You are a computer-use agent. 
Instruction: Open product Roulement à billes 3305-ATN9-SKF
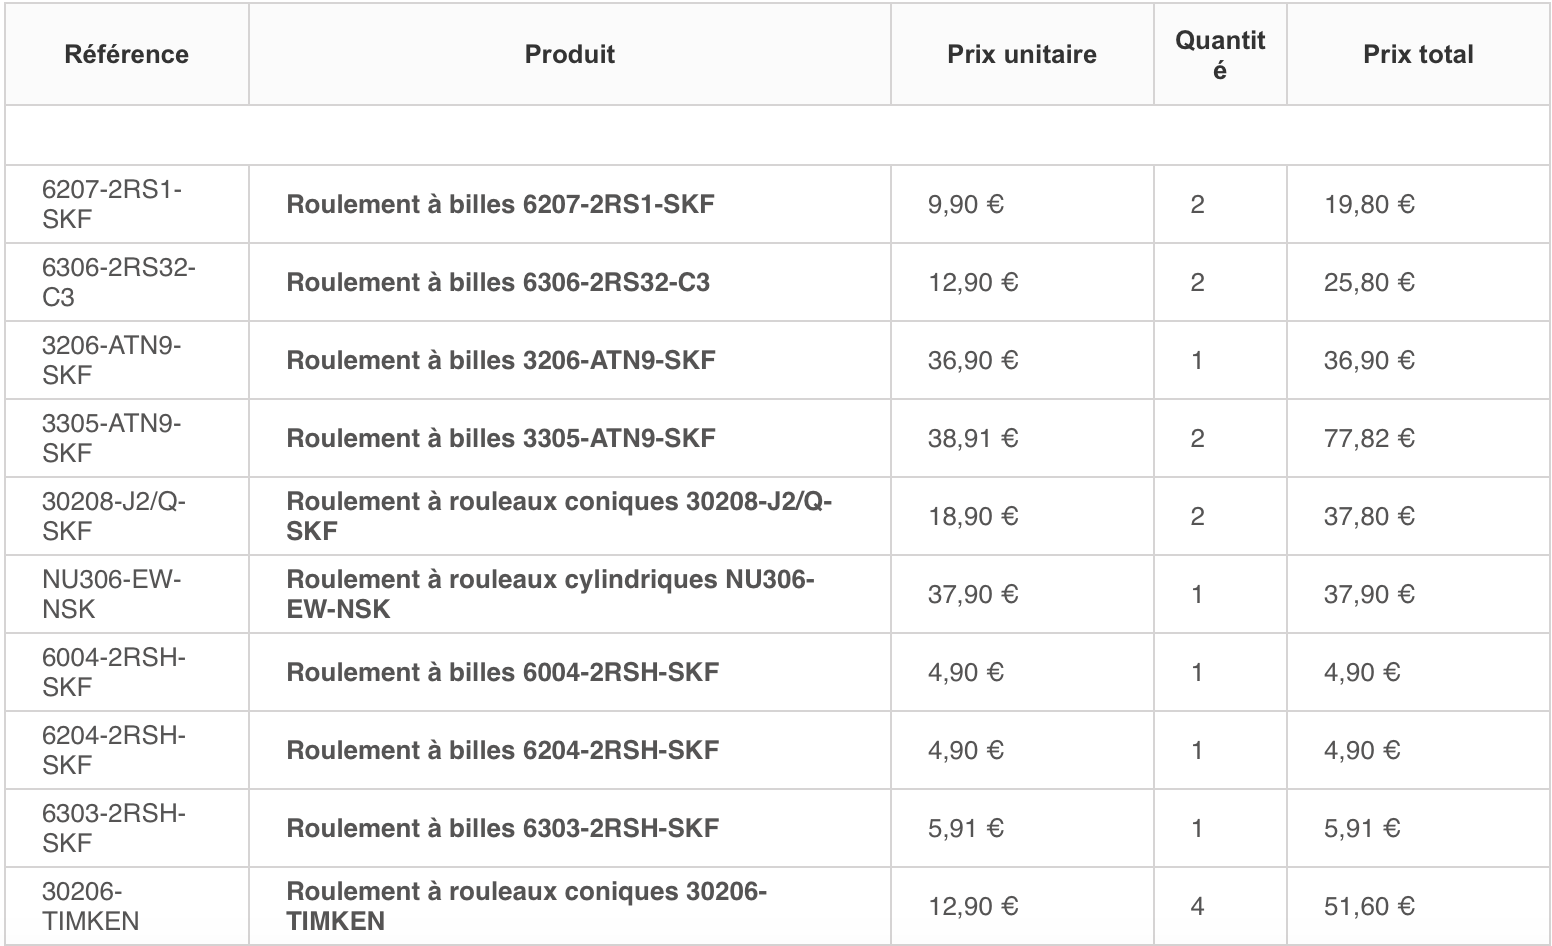pos(501,438)
